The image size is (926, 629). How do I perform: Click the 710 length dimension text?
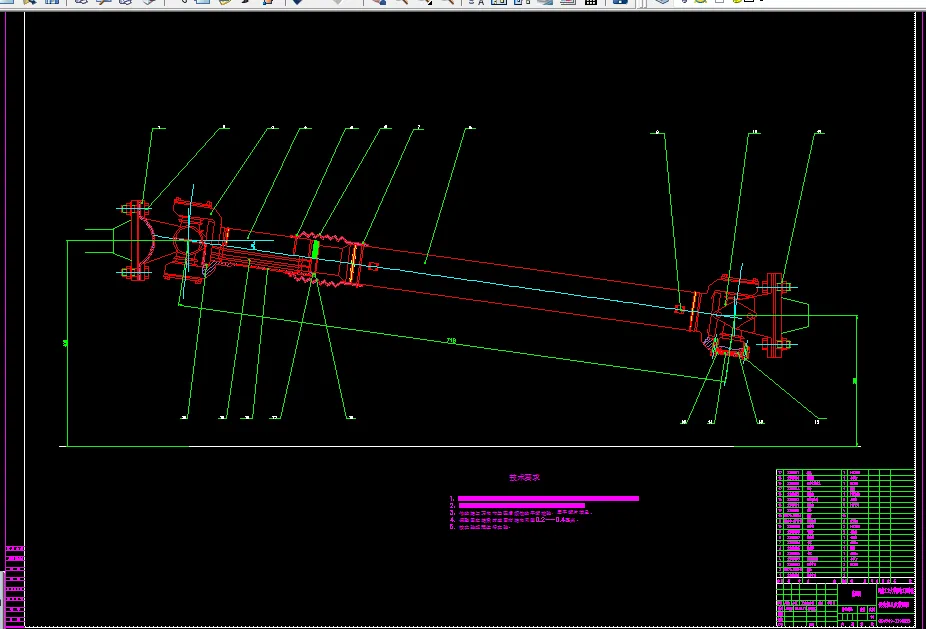451,340
